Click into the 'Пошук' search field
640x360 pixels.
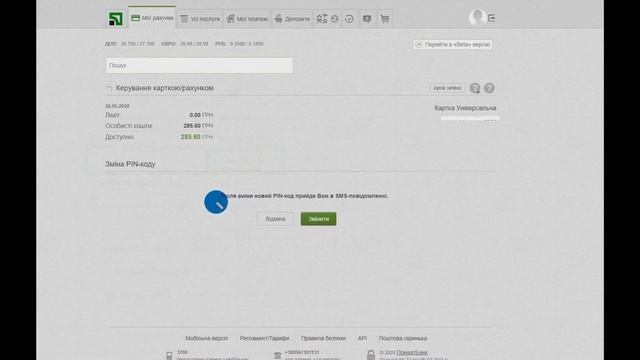coord(199,65)
